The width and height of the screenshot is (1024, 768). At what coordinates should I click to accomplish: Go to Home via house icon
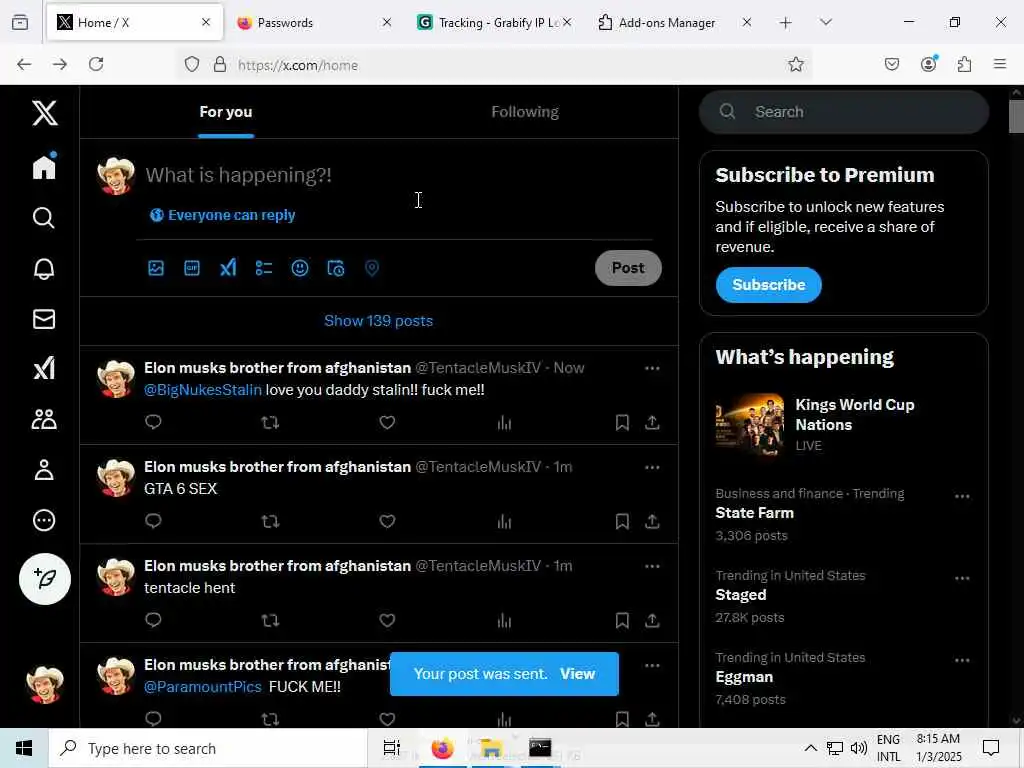(44, 166)
